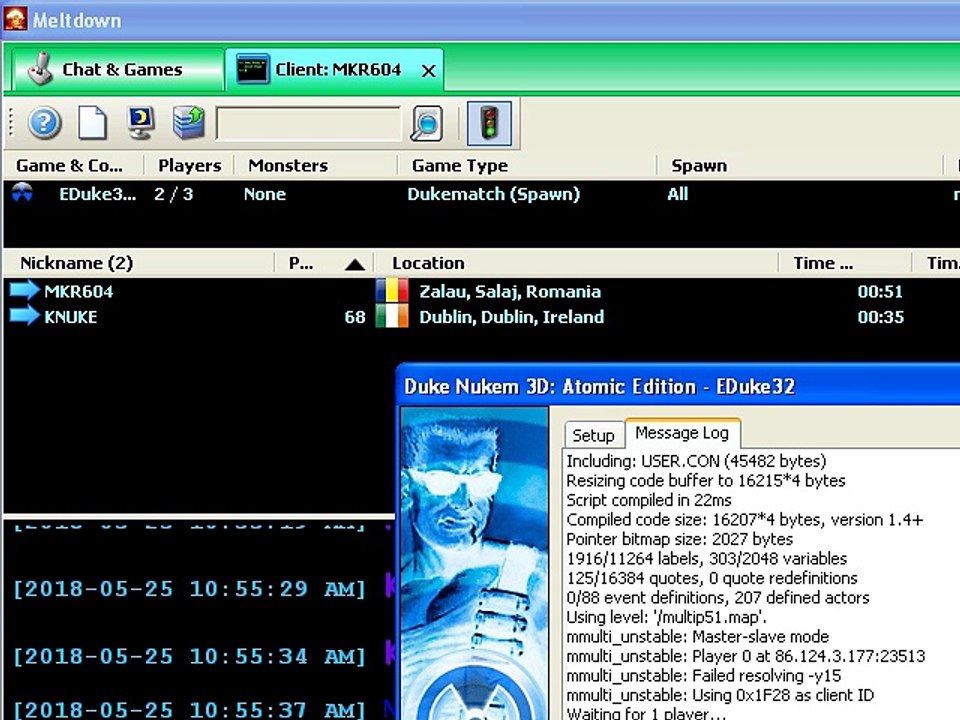Click the toolbar search input field

pyautogui.click(x=309, y=124)
